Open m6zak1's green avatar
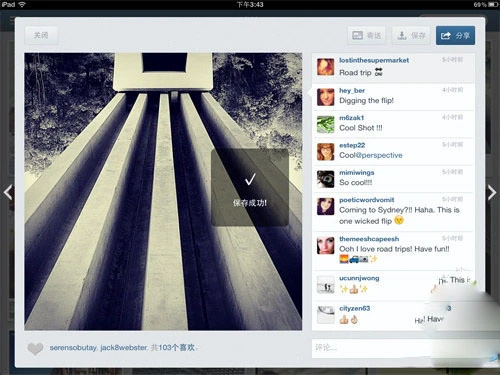Screen dimensions: 500x375 click(x=325, y=124)
